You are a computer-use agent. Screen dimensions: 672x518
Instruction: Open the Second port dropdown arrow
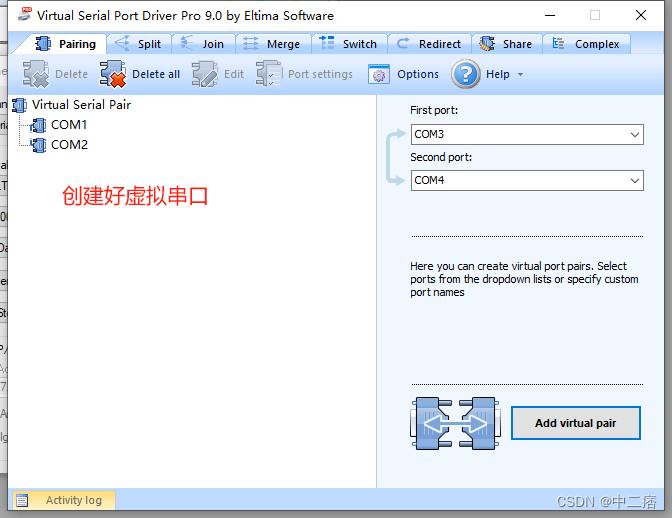click(x=635, y=180)
